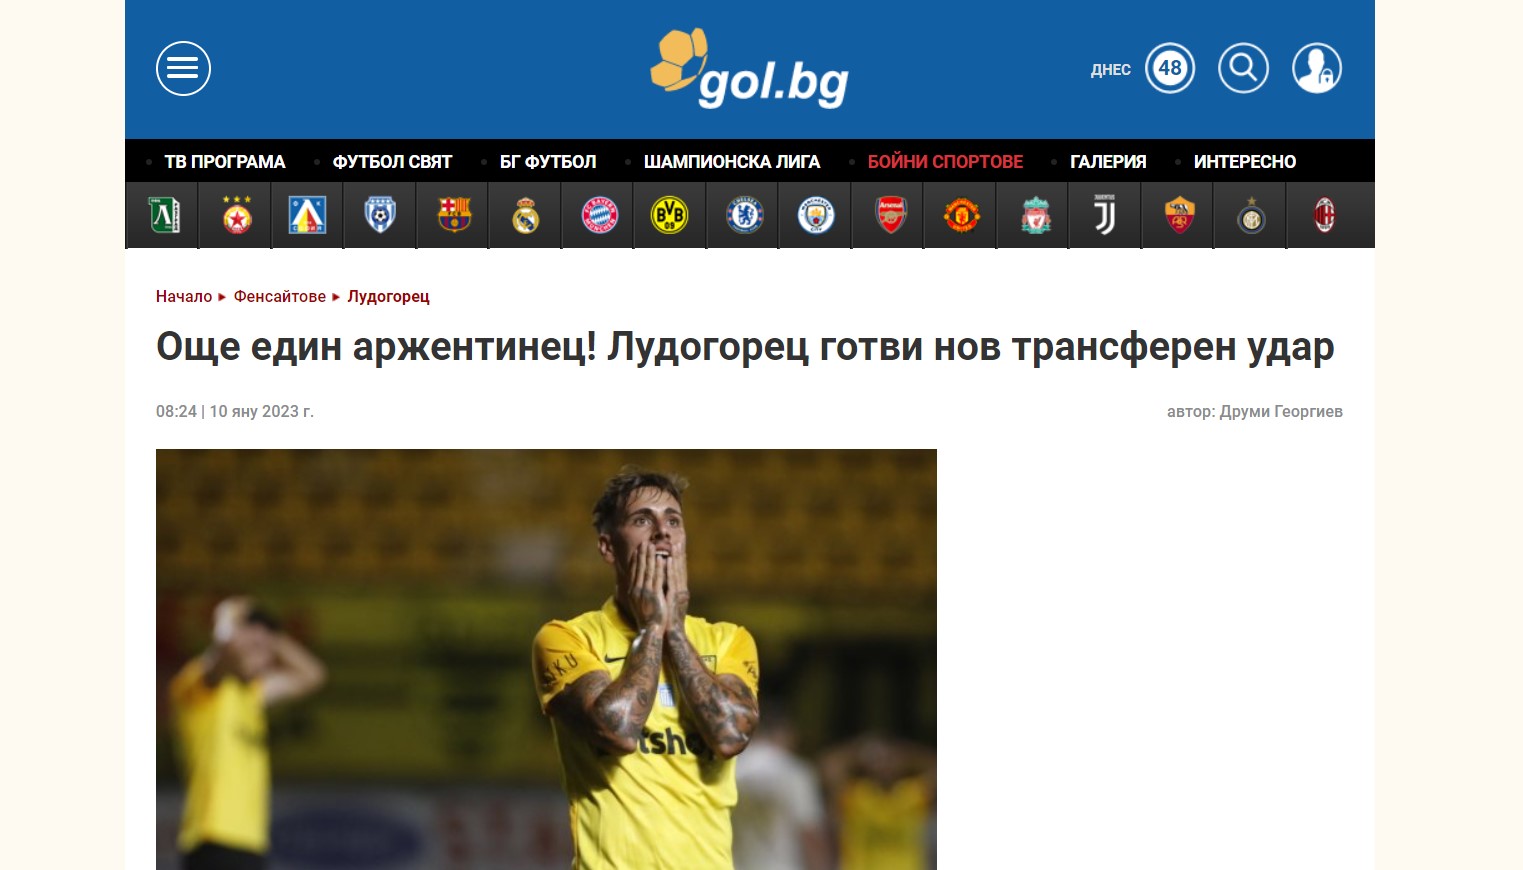Go to Начало breadcrumb link

184,296
